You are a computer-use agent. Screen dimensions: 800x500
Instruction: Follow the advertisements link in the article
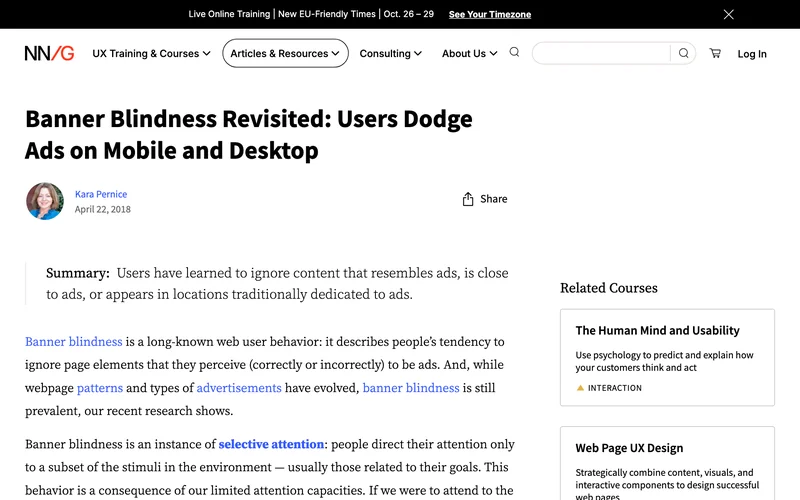[x=239, y=388]
